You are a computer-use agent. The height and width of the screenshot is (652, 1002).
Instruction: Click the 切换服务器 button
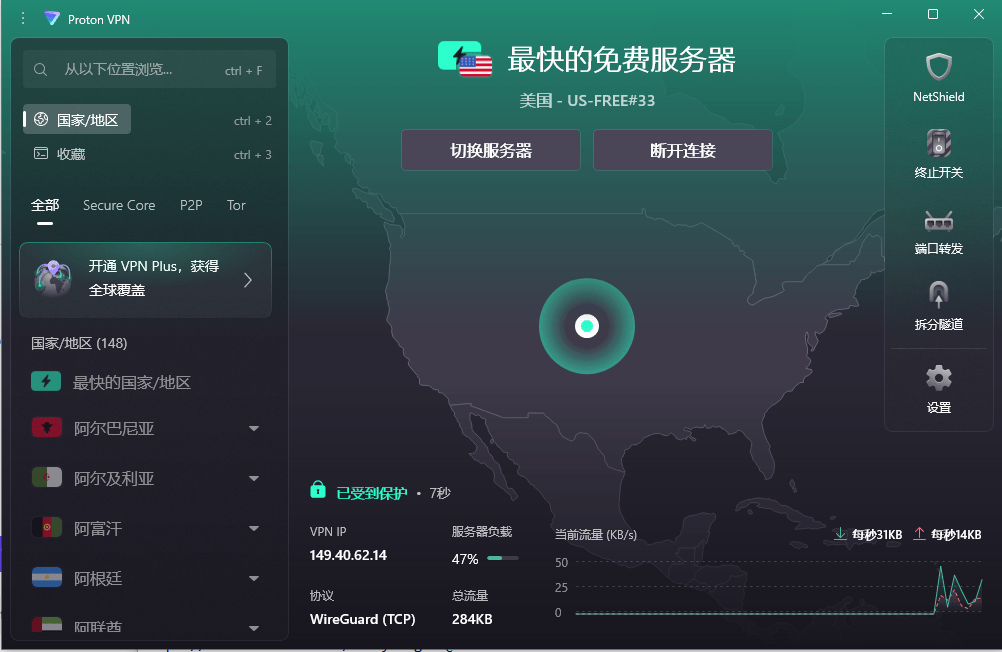tap(491, 150)
